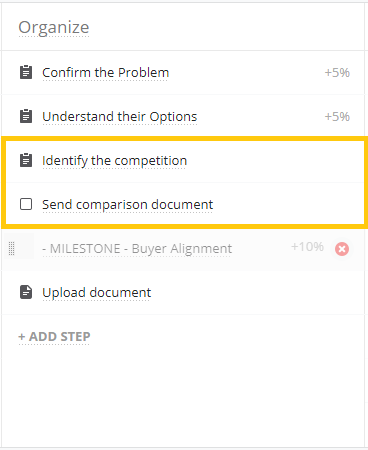
Task: Check the Send comparison document checkbox
Action: click(x=26, y=204)
